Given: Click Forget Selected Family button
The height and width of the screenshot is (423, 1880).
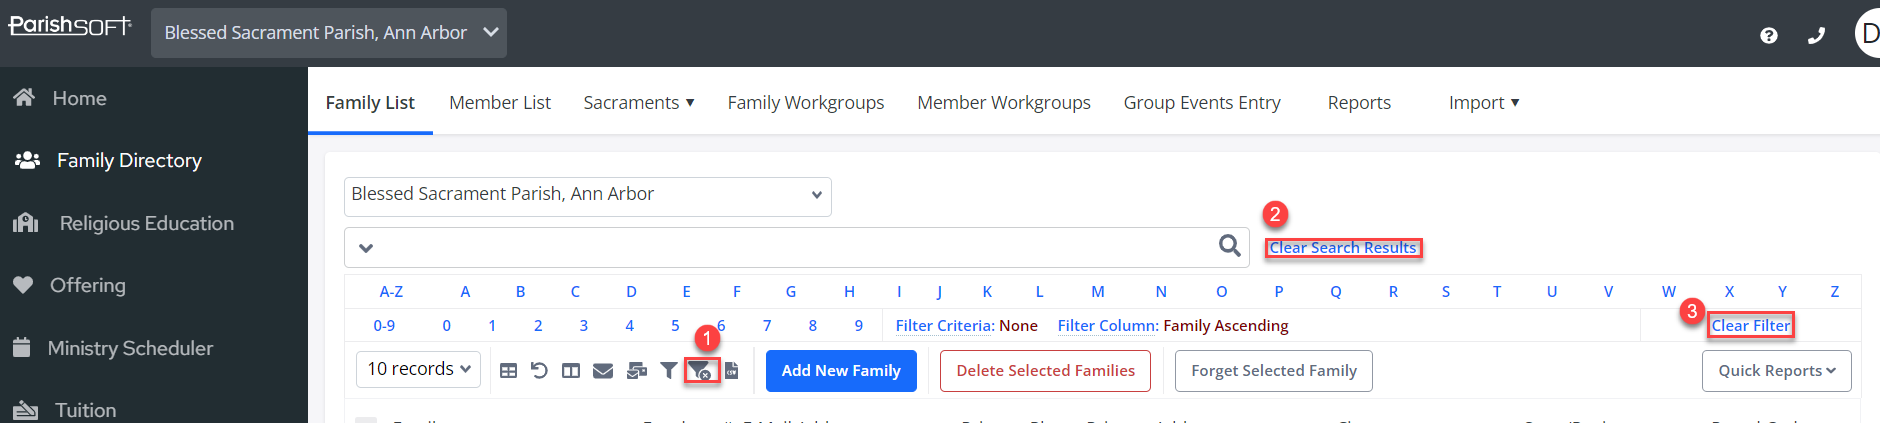Looking at the screenshot, I should pyautogui.click(x=1274, y=371).
